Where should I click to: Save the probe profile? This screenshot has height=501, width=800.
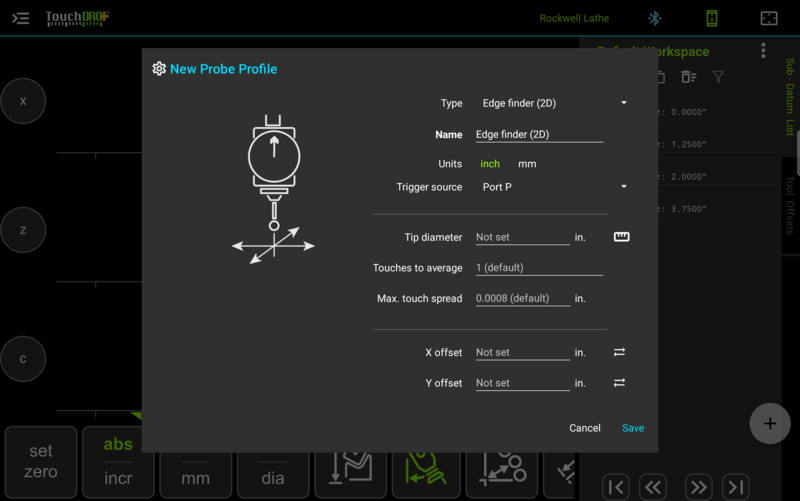(633, 428)
